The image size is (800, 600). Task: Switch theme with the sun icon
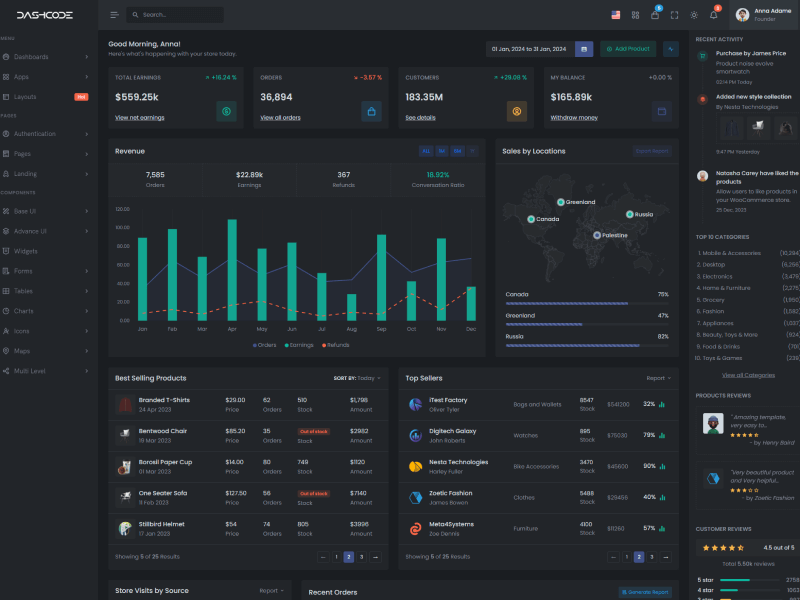[694, 15]
